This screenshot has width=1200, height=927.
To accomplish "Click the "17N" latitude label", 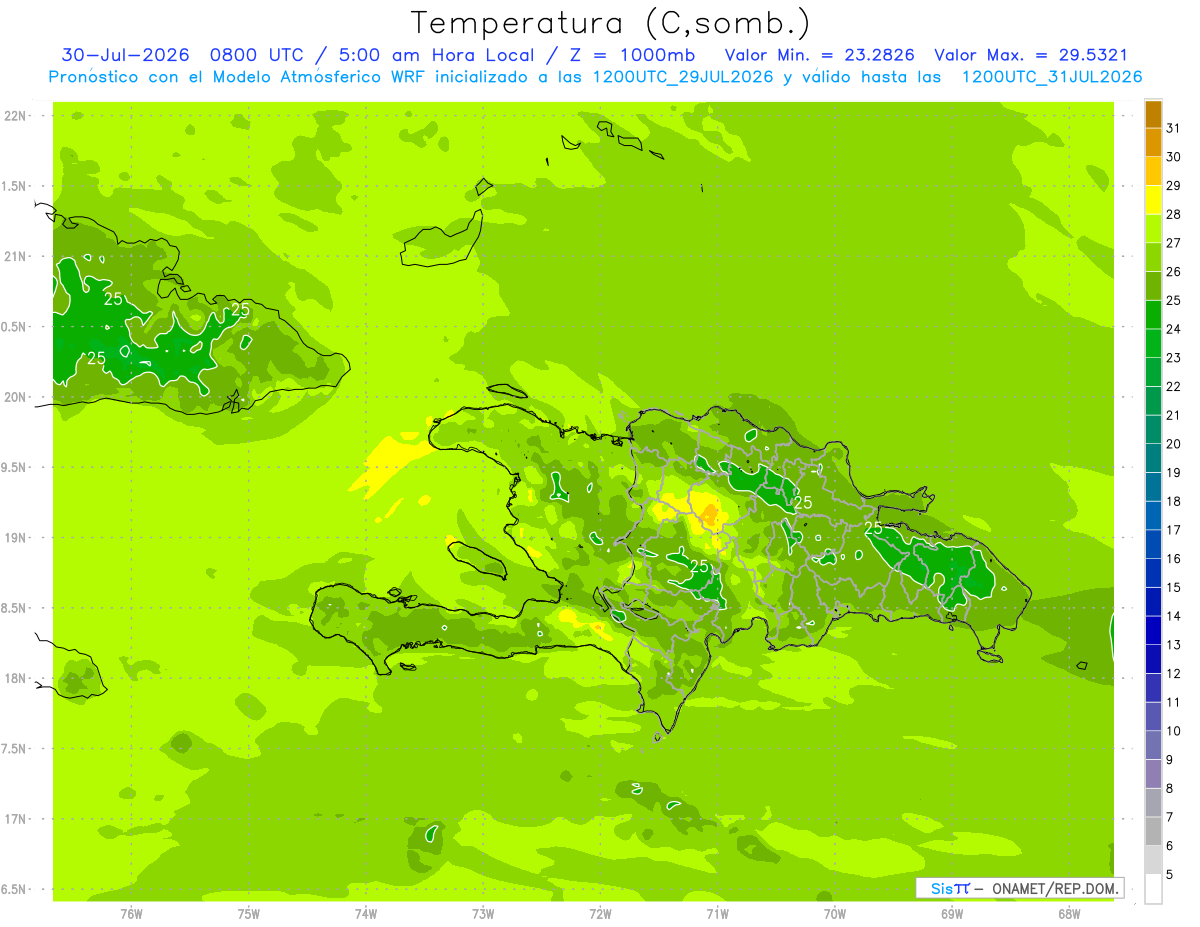I will [16, 819].
